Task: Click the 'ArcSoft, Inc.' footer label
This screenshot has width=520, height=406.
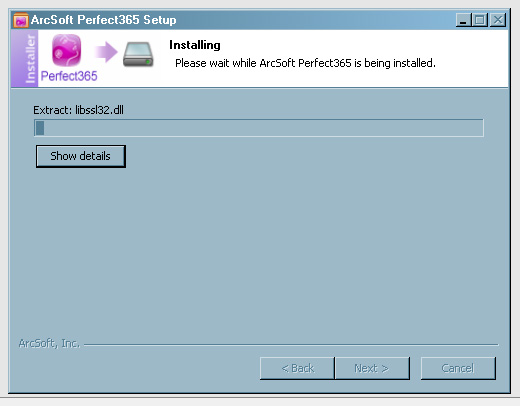Action: 49,343
